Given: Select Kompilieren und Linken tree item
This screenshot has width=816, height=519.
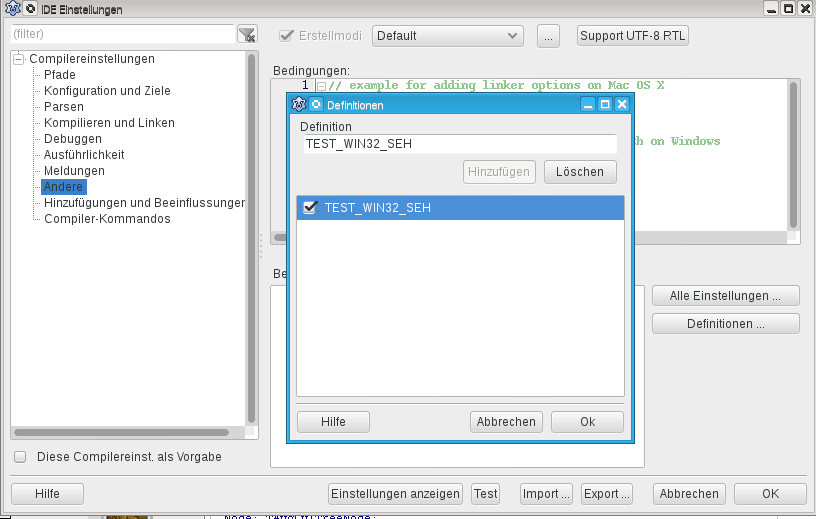Looking at the screenshot, I should point(109,123).
